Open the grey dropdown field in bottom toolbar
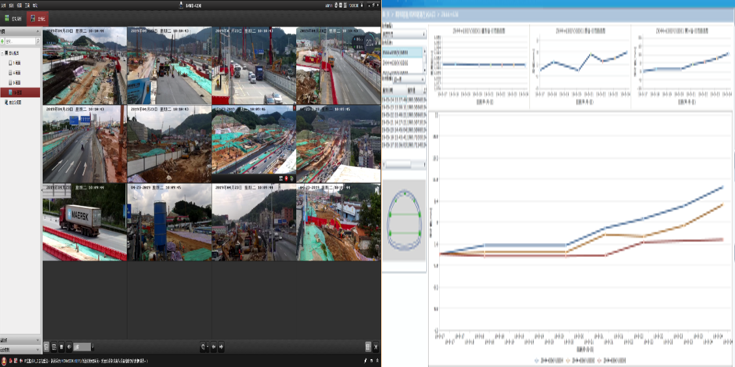Viewport: 735px width, 367px height. 83,347
